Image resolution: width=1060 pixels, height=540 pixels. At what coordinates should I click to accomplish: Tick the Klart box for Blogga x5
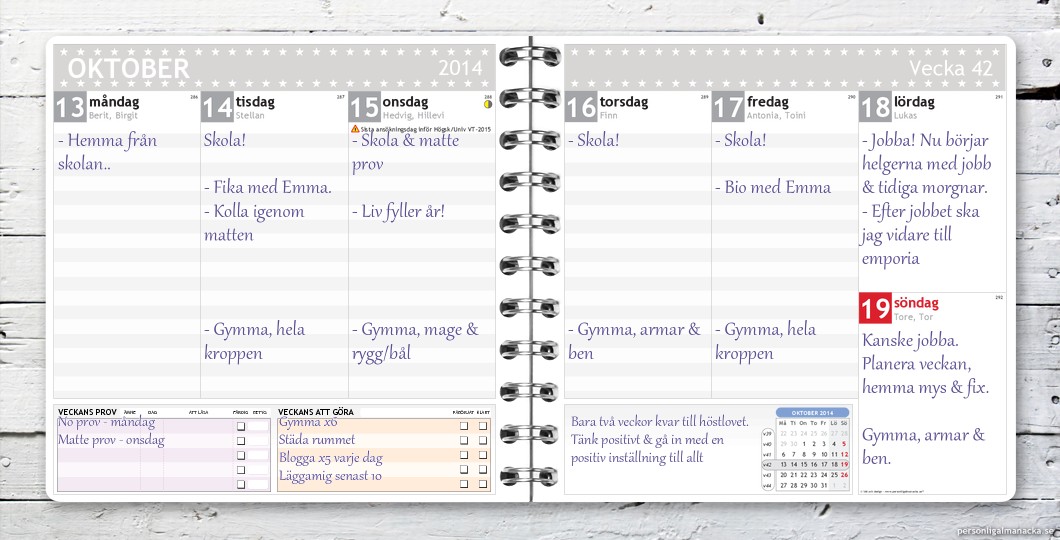(x=483, y=457)
